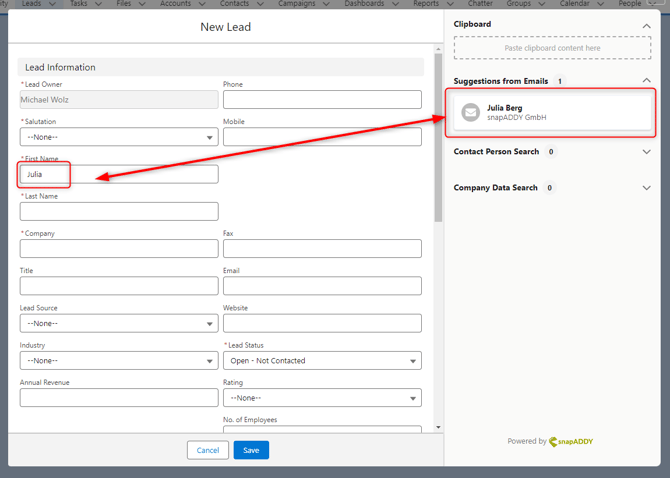Collapse the Suggestions from Emails section
Image resolution: width=670 pixels, height=478 pixels.
coord(646,81)
